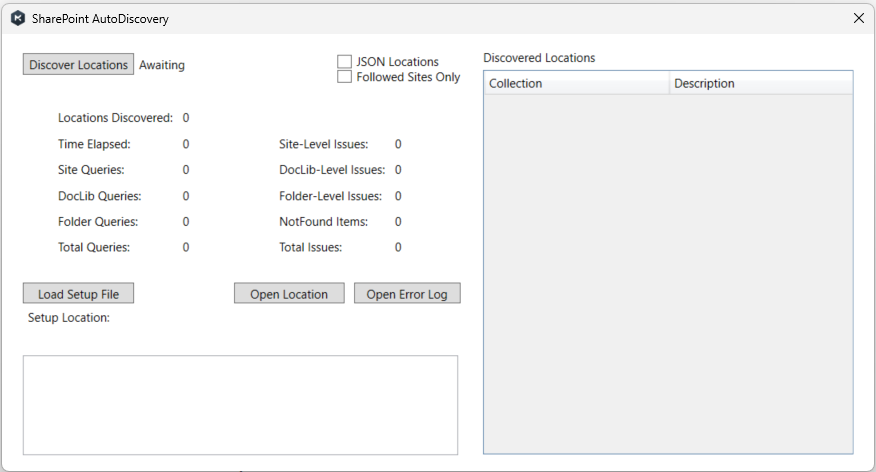Click inside the empty Discovered Locations list
876x472 pixels.
(x=668, y=270)
